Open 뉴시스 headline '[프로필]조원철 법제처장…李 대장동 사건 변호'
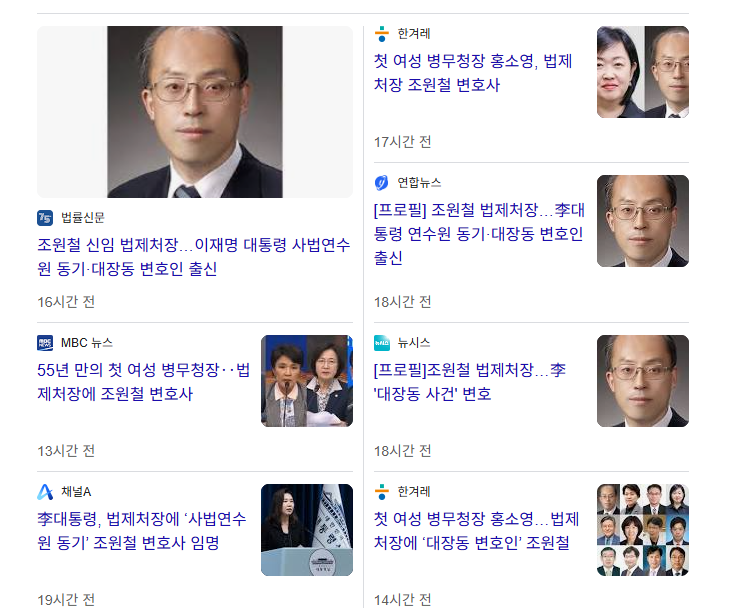The image size is (754, 613). pyautogui.click(x=469, y=382)
